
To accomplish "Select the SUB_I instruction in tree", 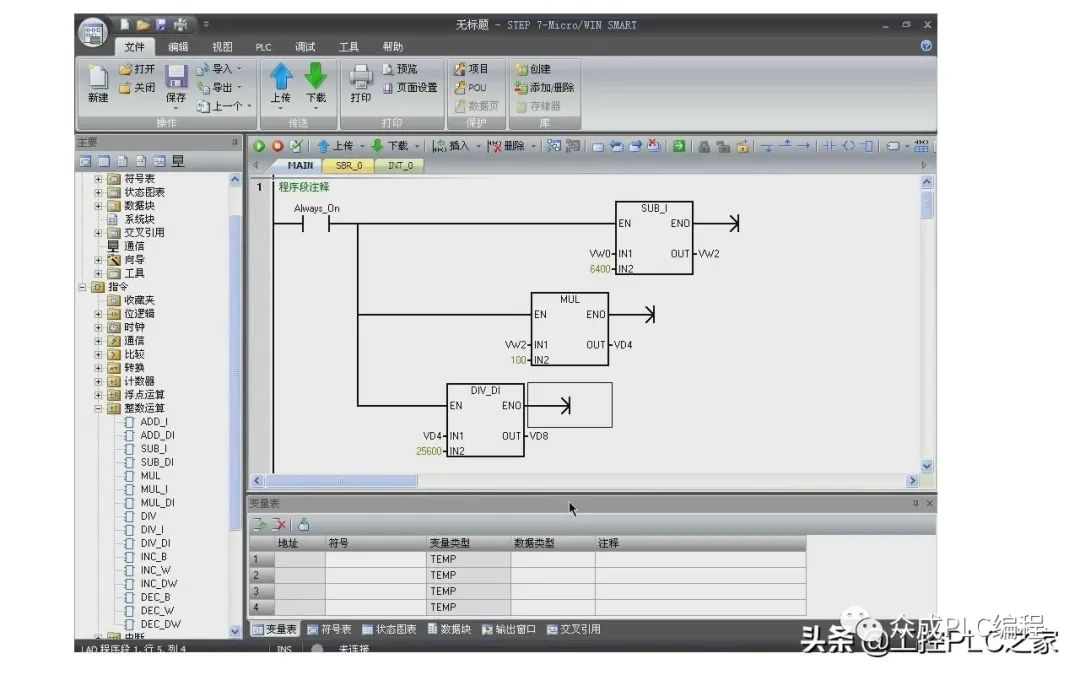I will click(153, 449).
